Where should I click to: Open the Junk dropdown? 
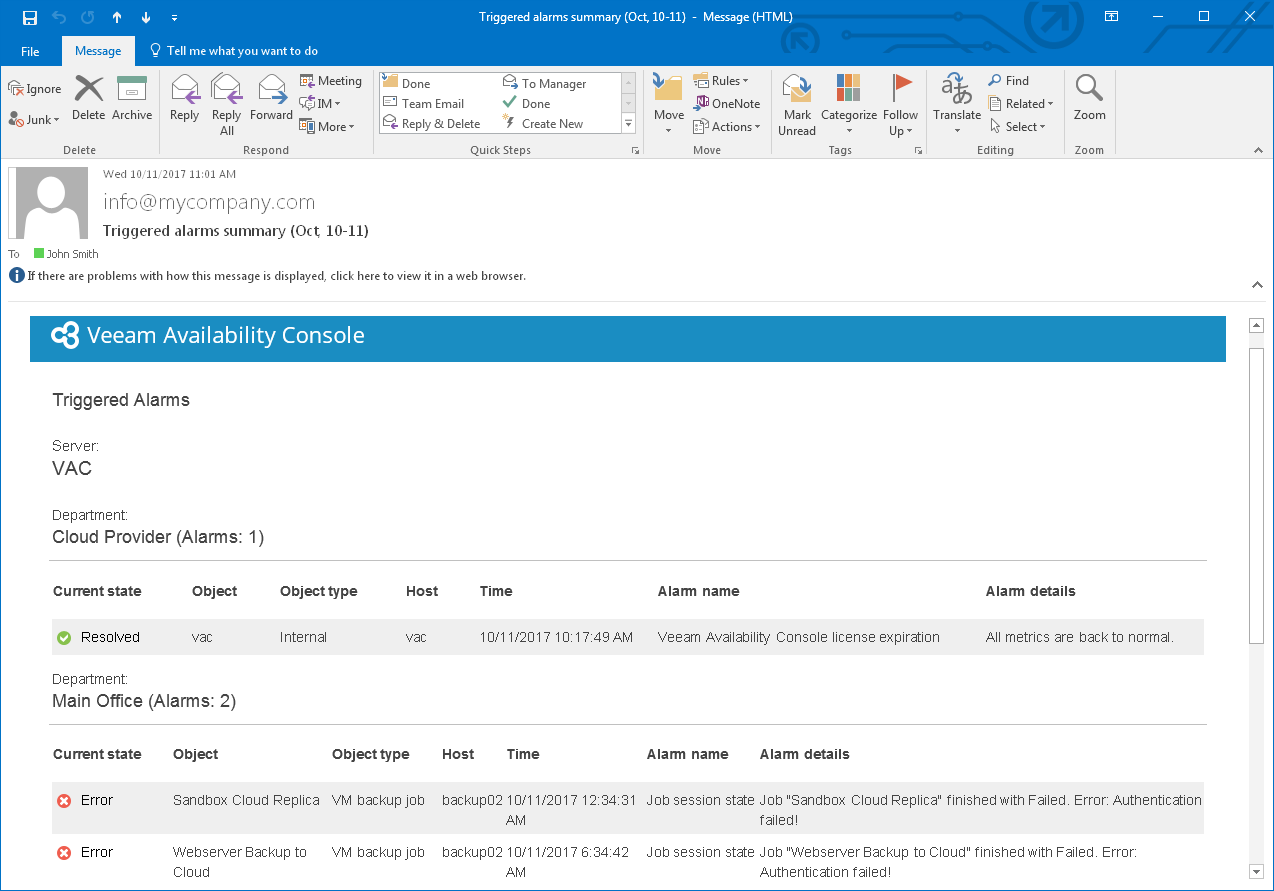click(x=35, y=119)
